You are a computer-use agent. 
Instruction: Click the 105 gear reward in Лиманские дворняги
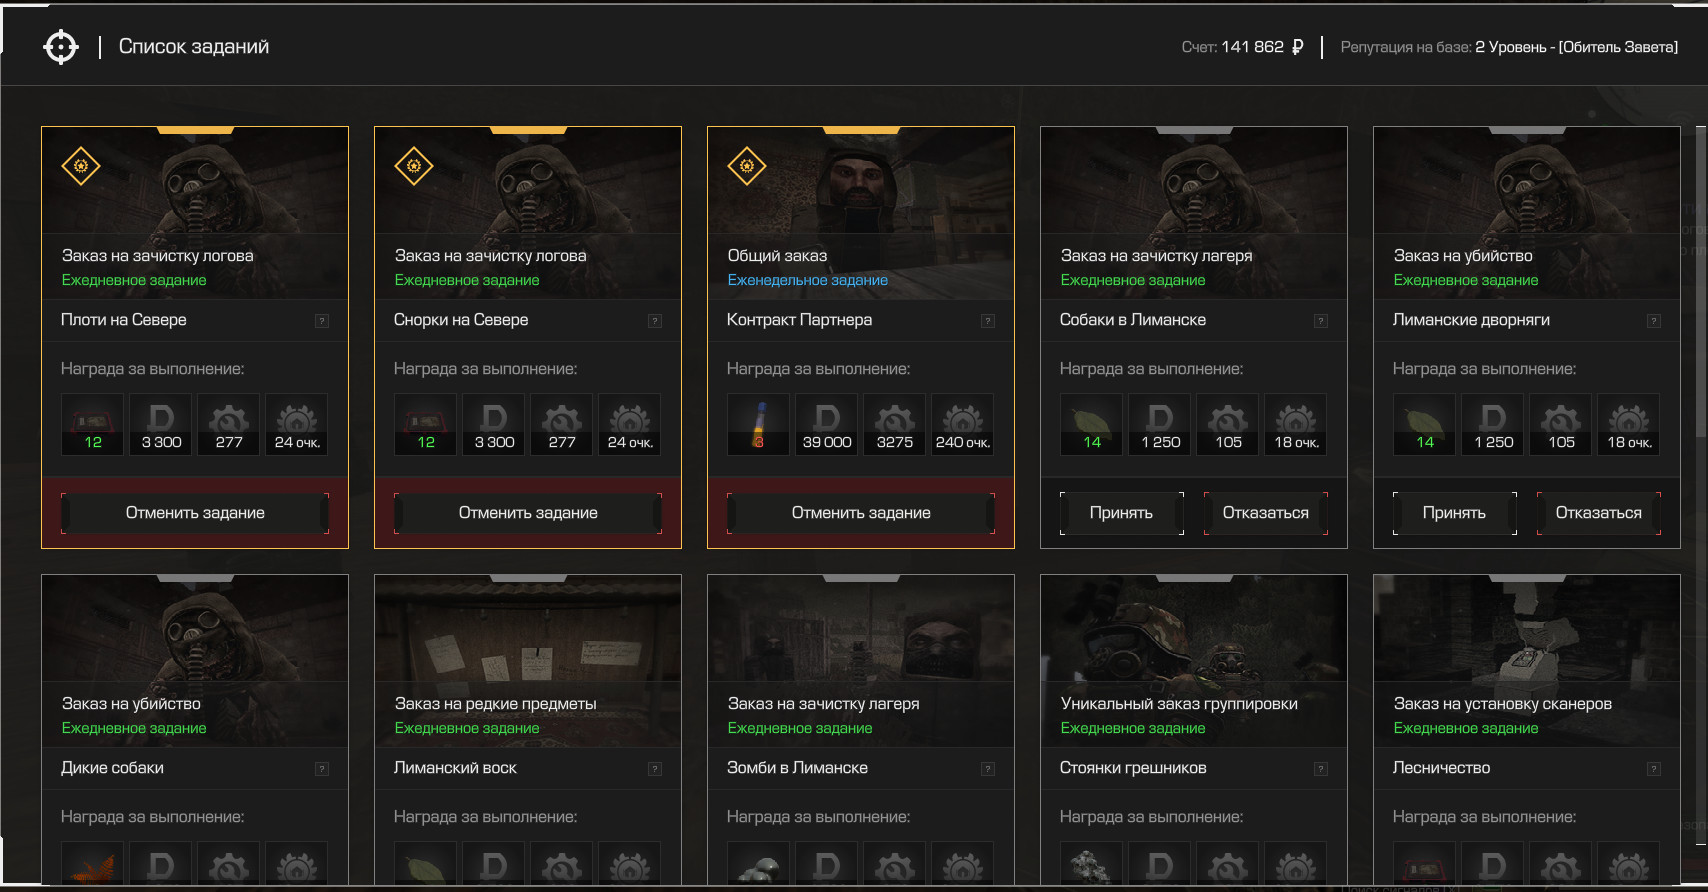pos(1561,425)
